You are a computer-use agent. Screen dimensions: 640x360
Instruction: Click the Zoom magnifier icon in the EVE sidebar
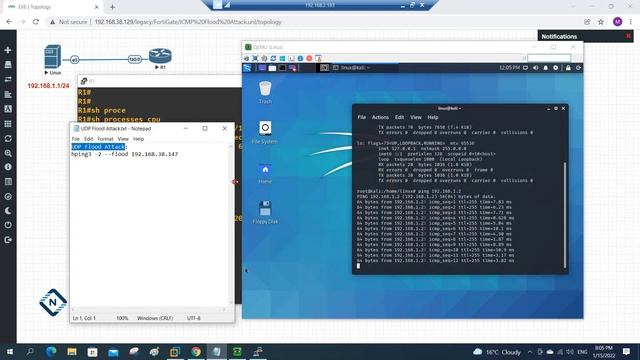tap(8, 153)
